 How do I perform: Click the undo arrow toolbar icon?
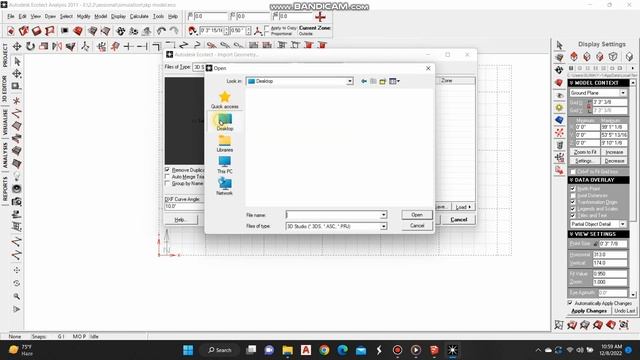(161, 31)
